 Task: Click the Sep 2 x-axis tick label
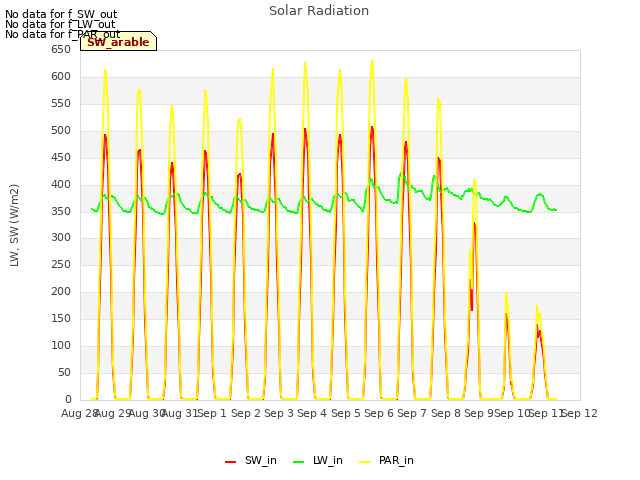coord(246,413)
